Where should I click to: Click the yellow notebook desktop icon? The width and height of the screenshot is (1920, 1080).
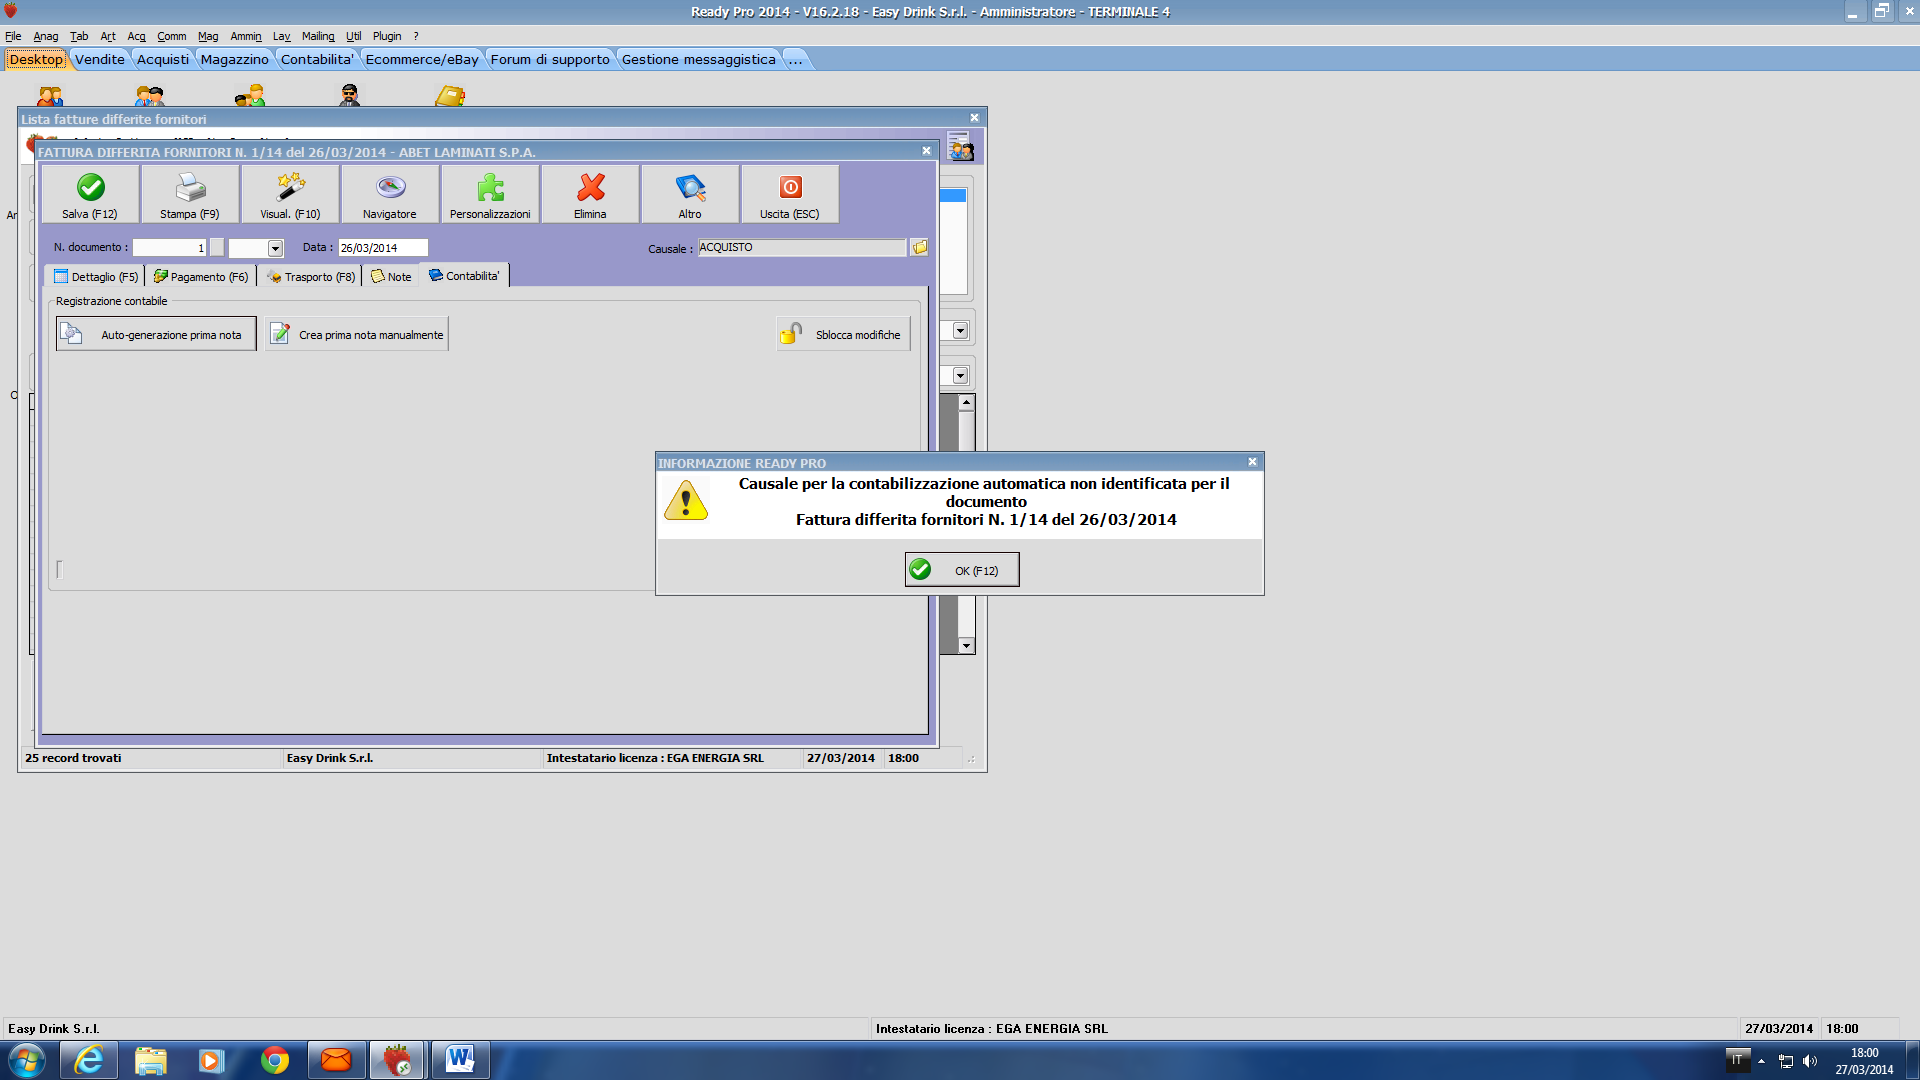coord(450,96)
